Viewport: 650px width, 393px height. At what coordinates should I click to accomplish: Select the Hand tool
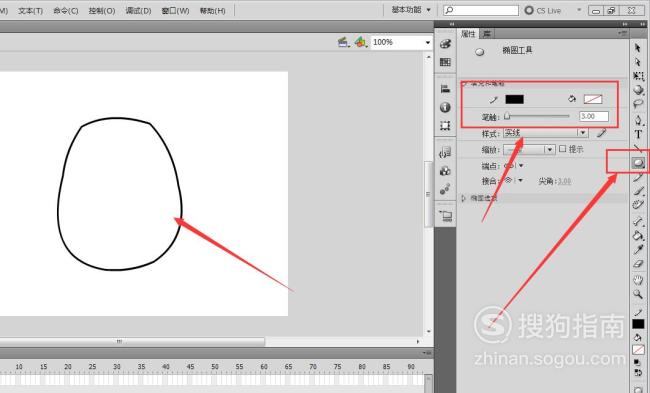coord(638,280)
